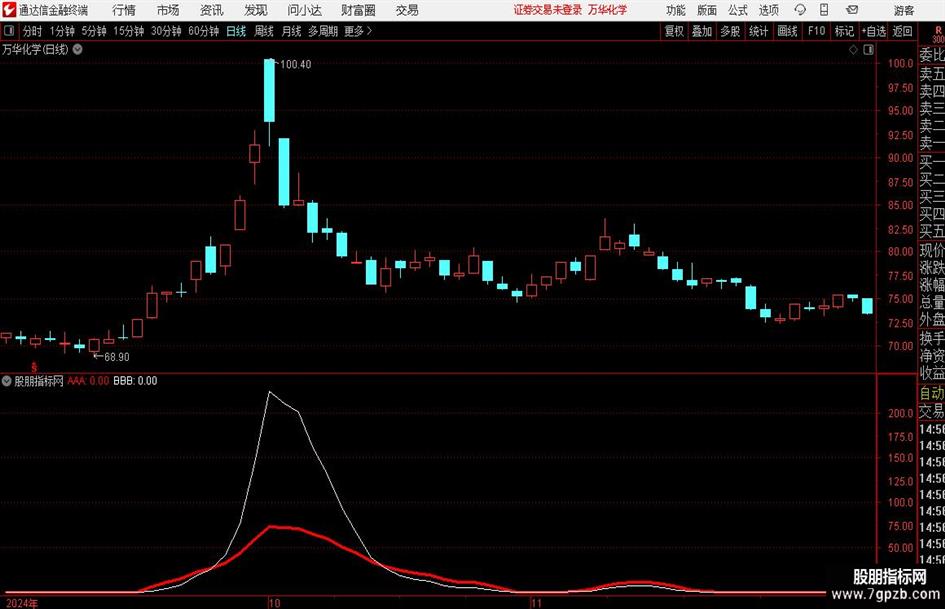
Task: Open the 财富圈 menu
Action: click(358, 10)
